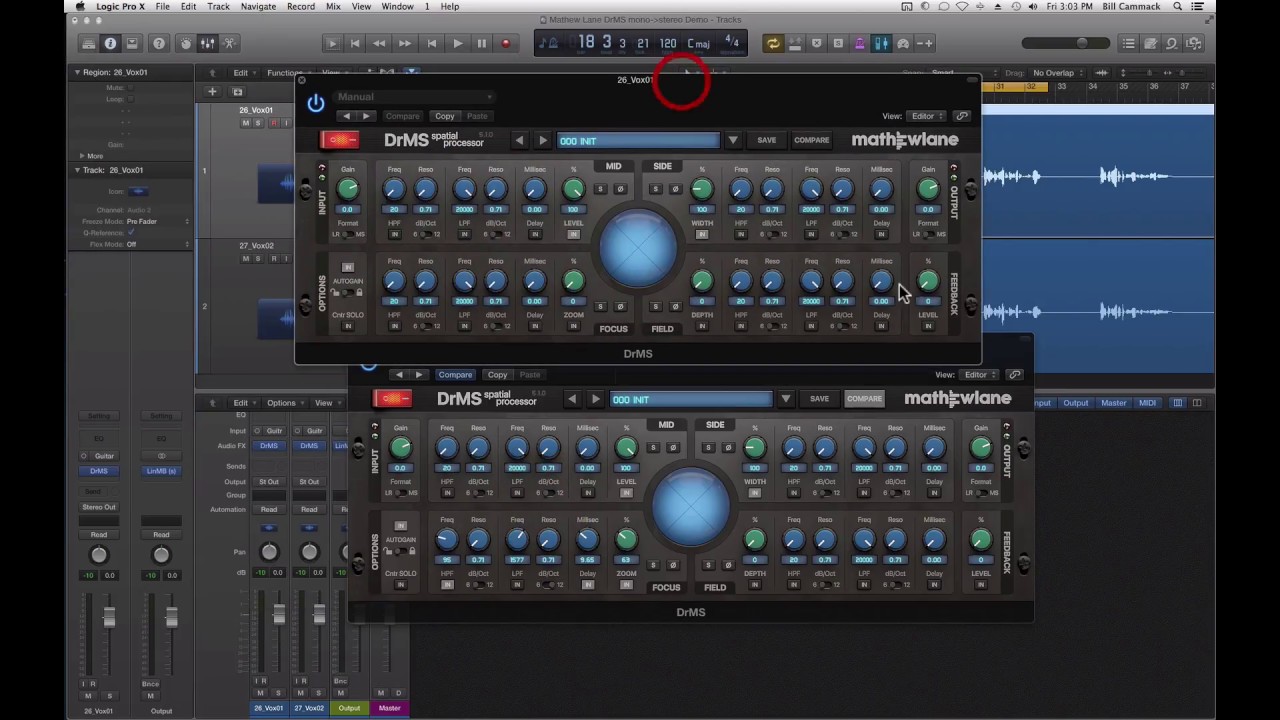Viewport: 1280px width, 720px height.
Task: Open the Window menu
Action: click(x=397, y=7)
